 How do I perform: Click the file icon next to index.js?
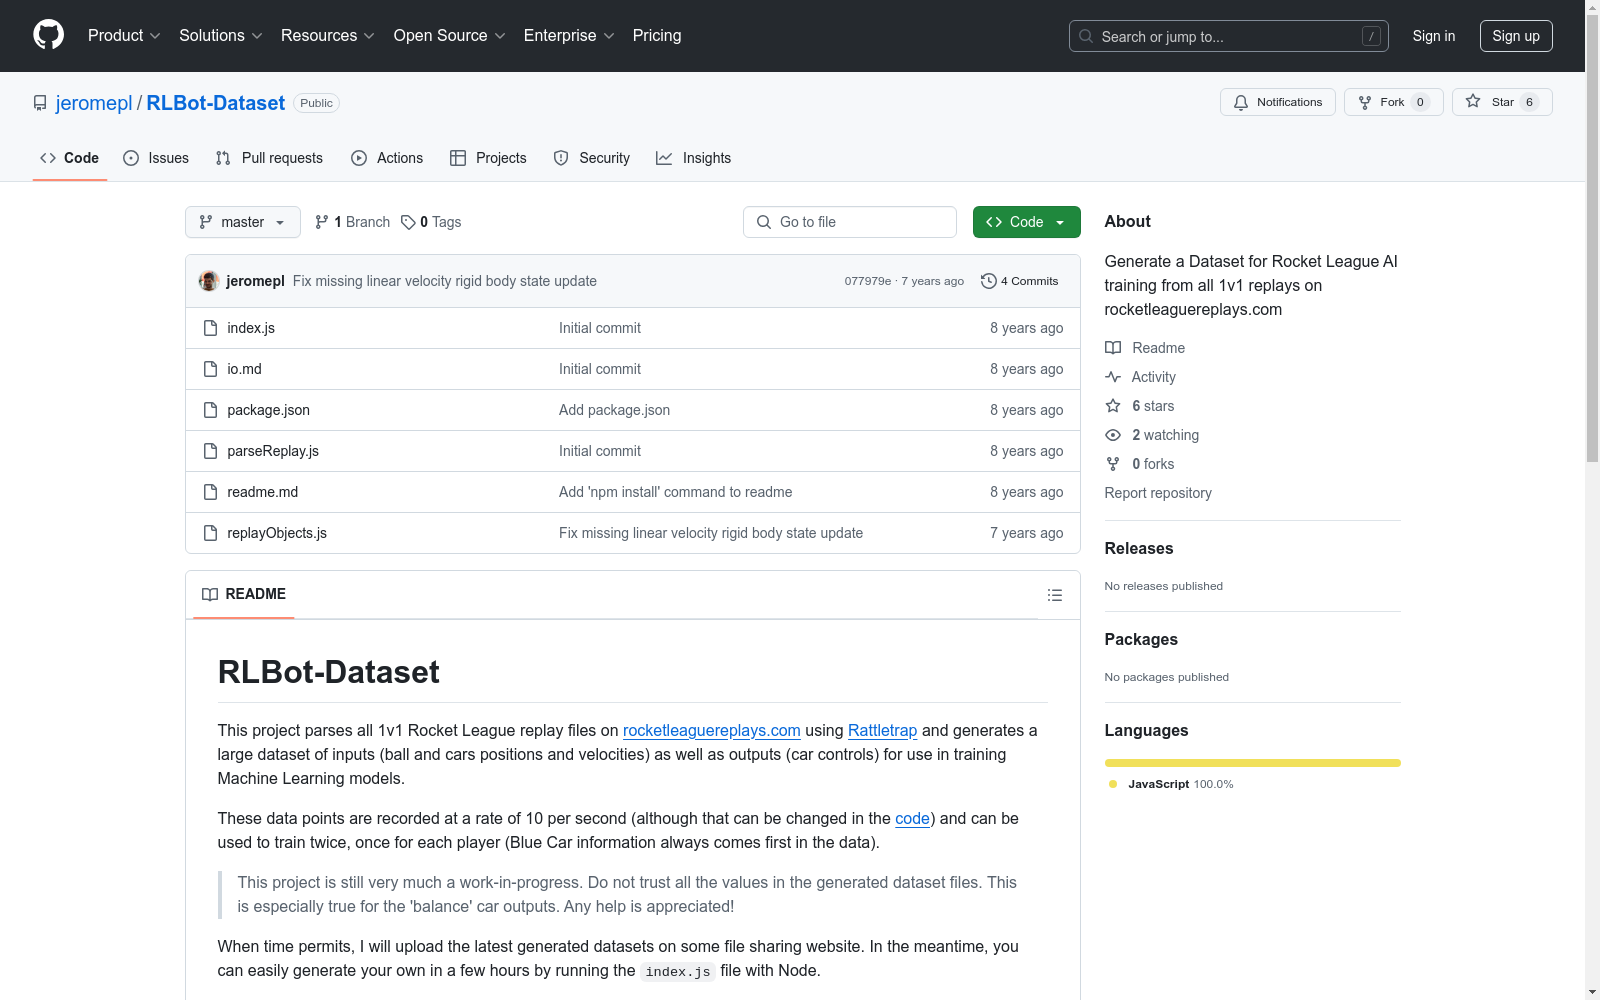(210, 328)
